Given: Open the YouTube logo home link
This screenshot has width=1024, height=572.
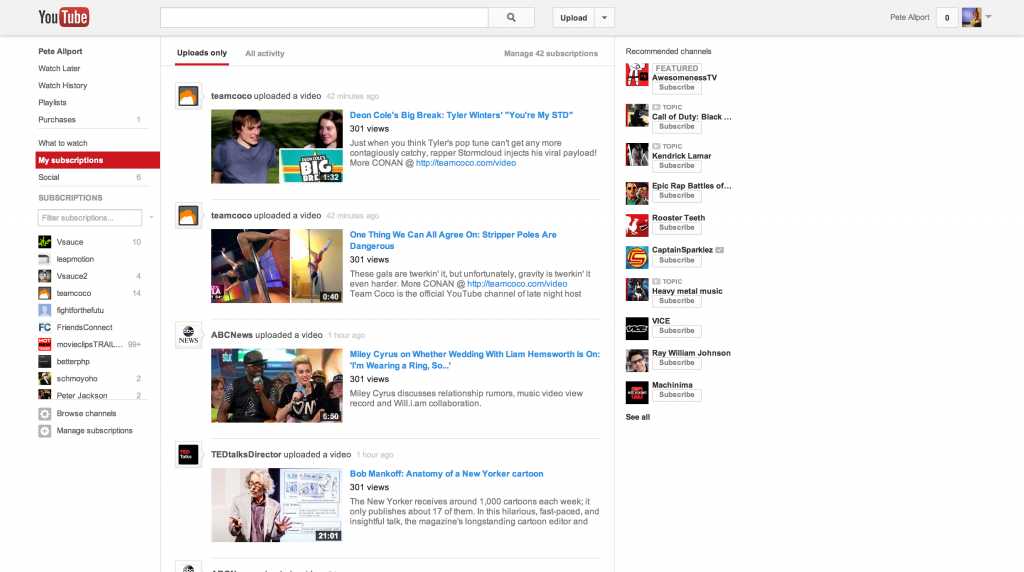Looking at the screenshot, I should point(63,17).
